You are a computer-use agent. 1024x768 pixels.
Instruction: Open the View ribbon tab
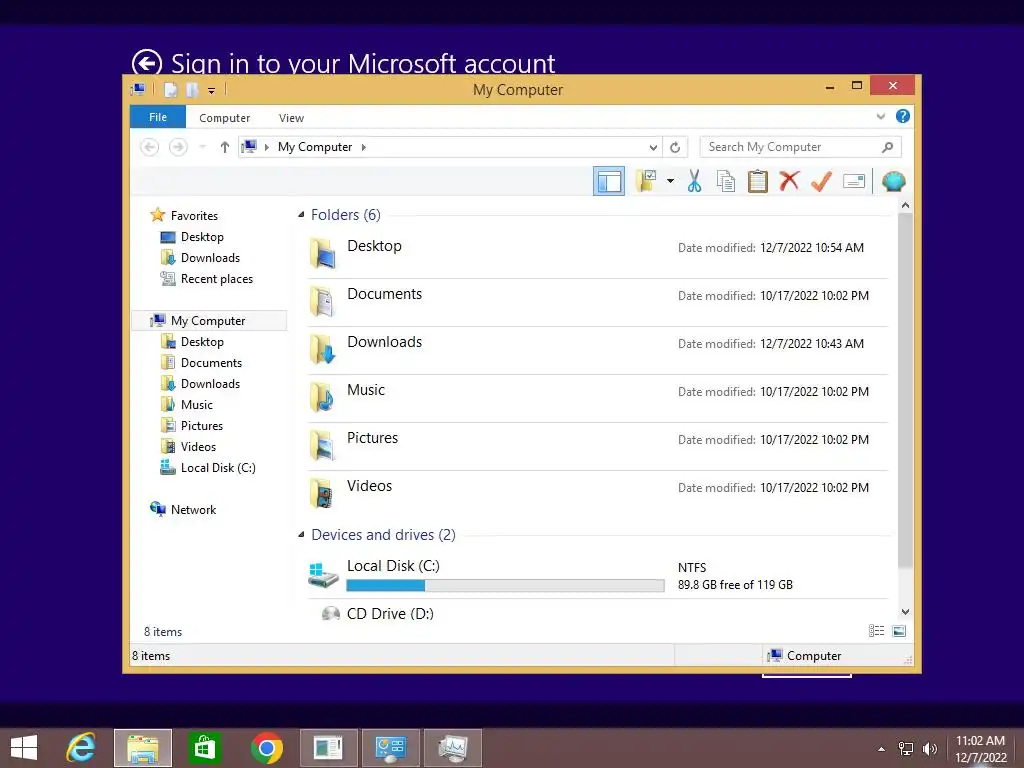tap(291, 118)
